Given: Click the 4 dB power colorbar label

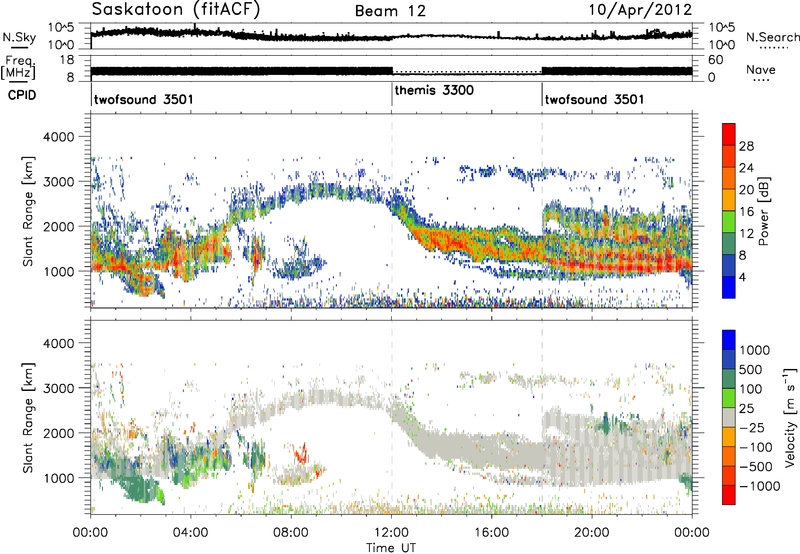Looking at the screenshot, I should pyautogui.click(x=742, y=277).
